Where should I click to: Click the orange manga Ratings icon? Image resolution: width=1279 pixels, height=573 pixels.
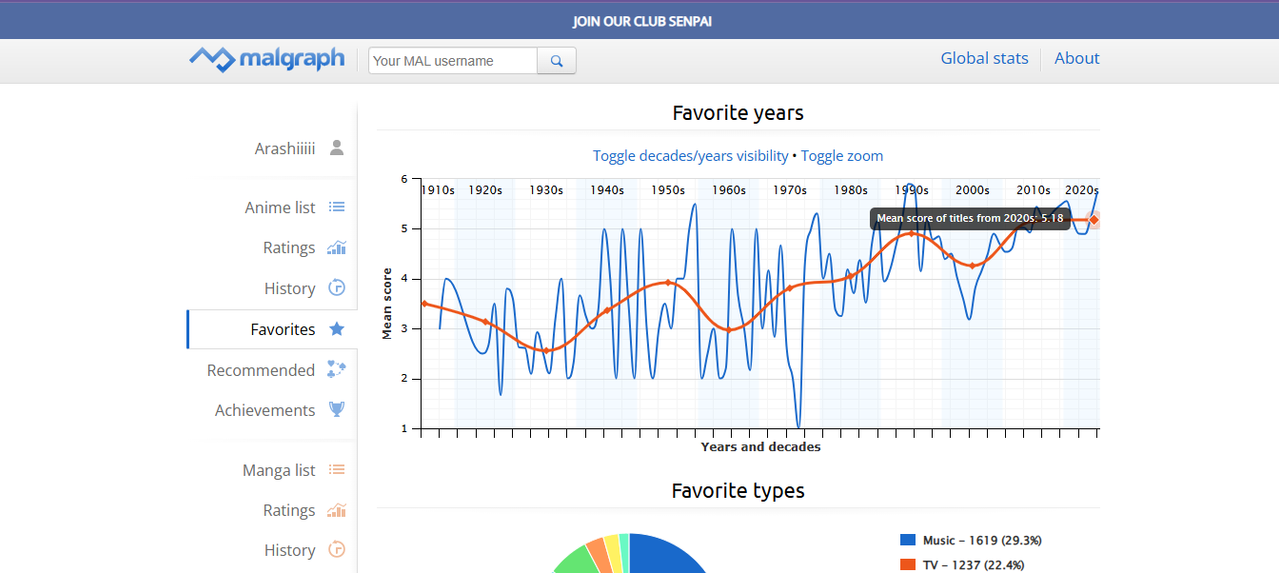337,510
